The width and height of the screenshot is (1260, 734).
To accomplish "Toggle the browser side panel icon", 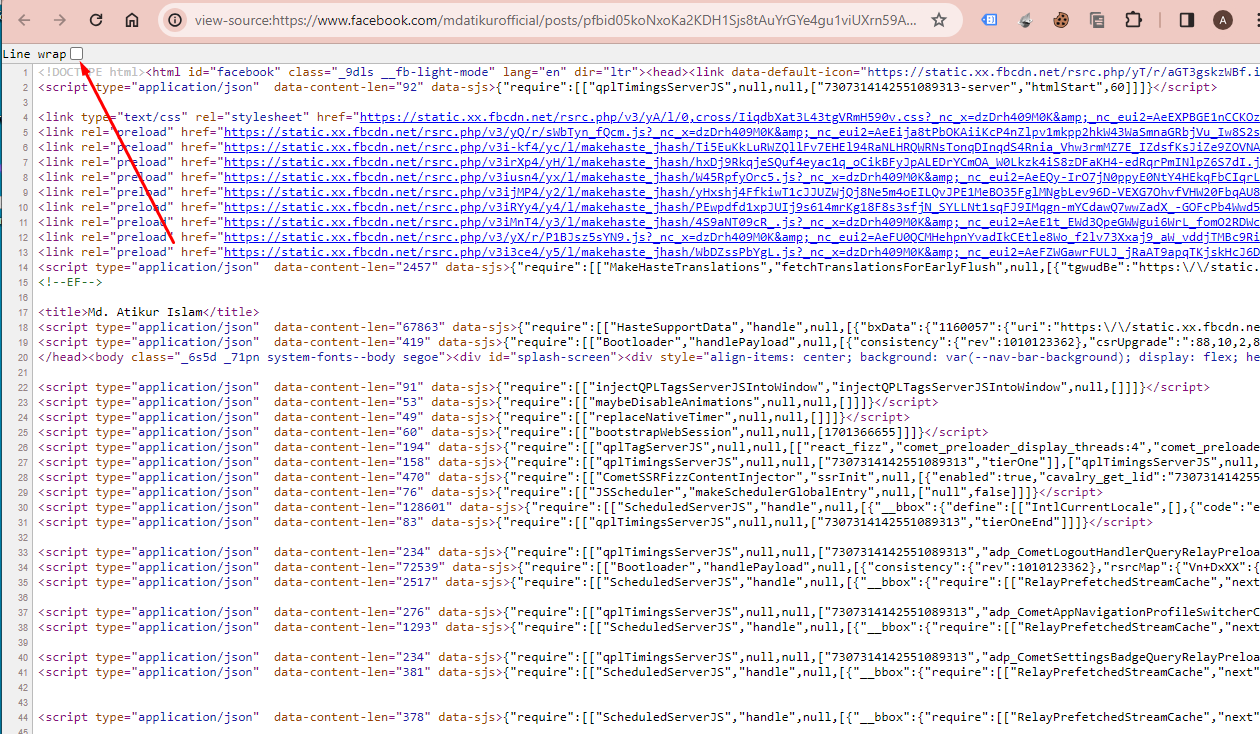I will coord(1187,20).
